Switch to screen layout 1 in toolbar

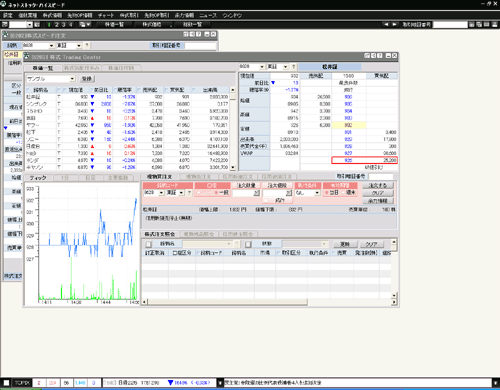coord(50,25)
